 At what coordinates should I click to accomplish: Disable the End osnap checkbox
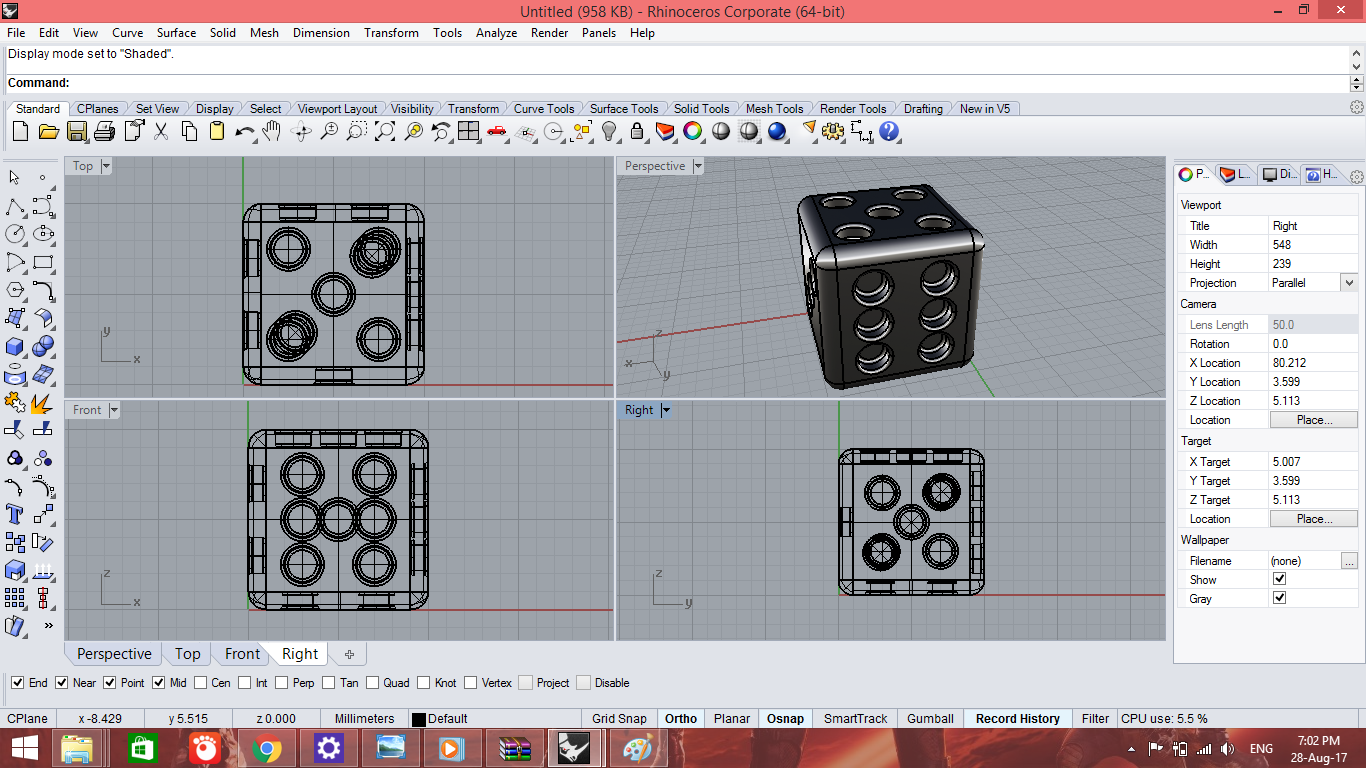18,683
